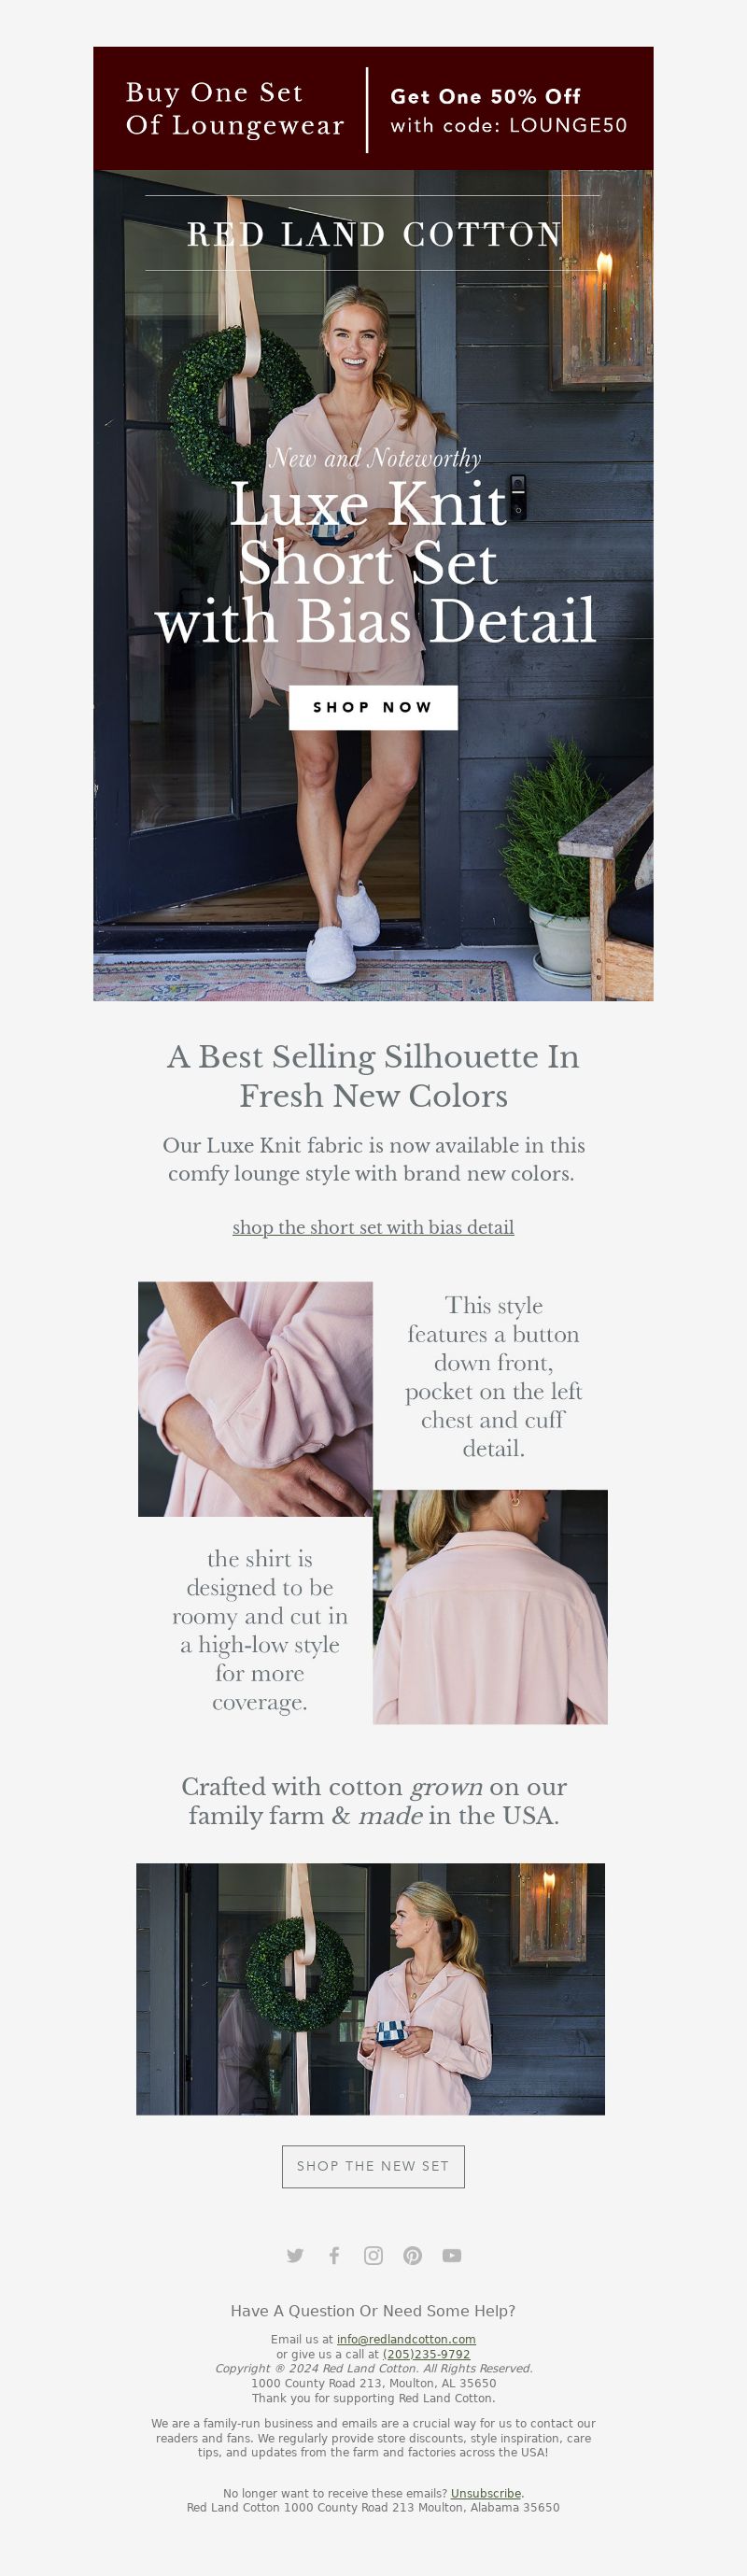Click the SHOP THE NEW SET button
Screen dimensions: 747x2576
pos(373,2166)
